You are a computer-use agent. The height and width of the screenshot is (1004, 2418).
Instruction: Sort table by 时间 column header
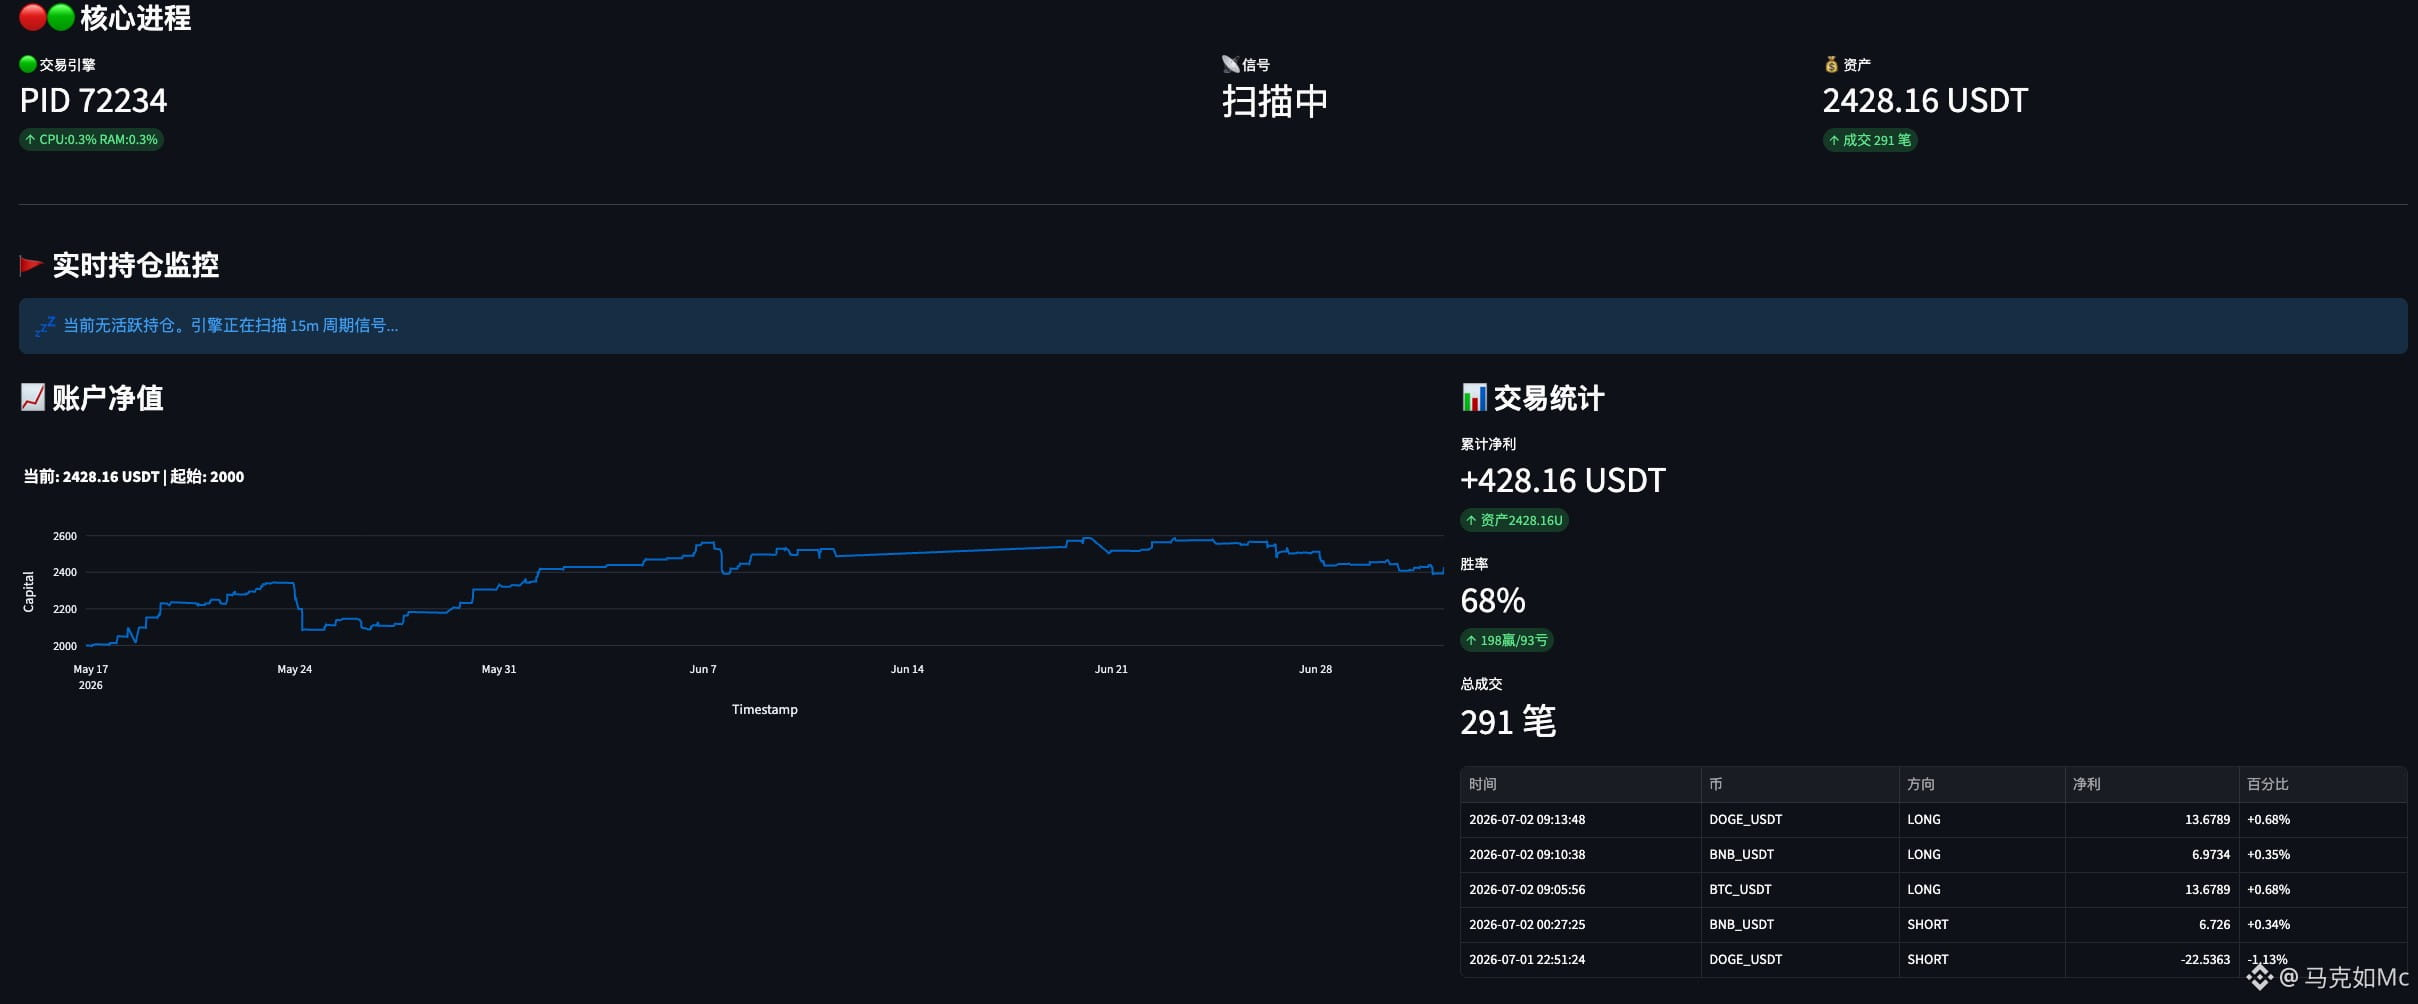click(1580, 784)
